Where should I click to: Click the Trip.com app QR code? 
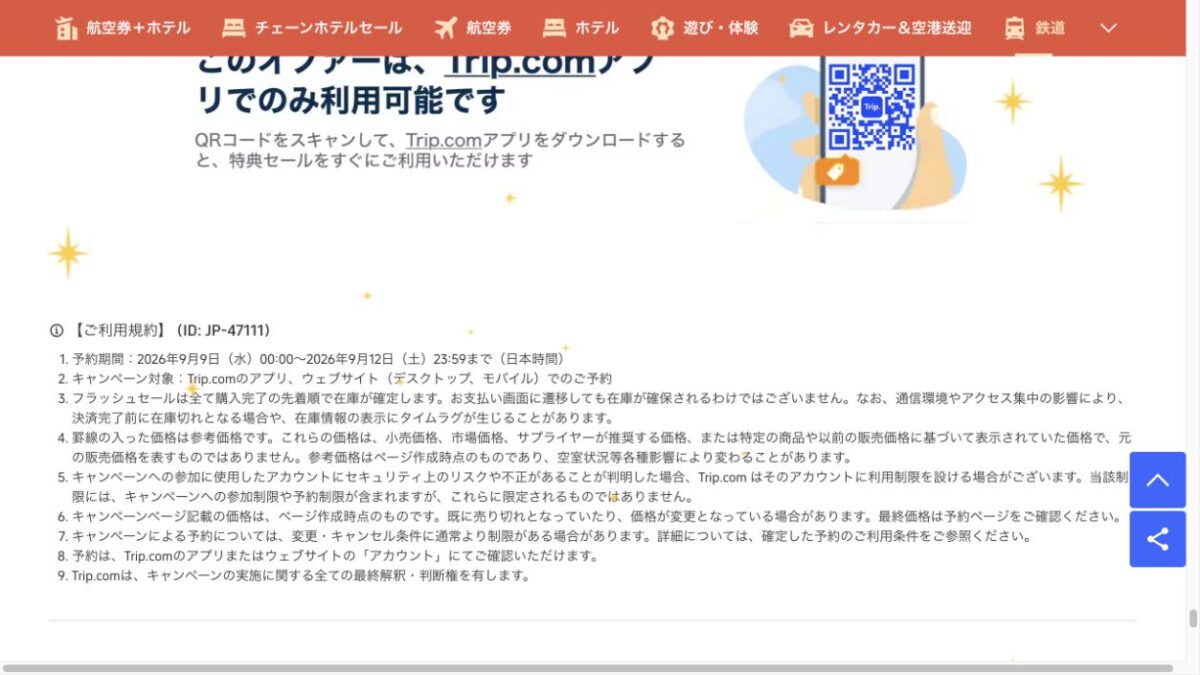point(872,106)
